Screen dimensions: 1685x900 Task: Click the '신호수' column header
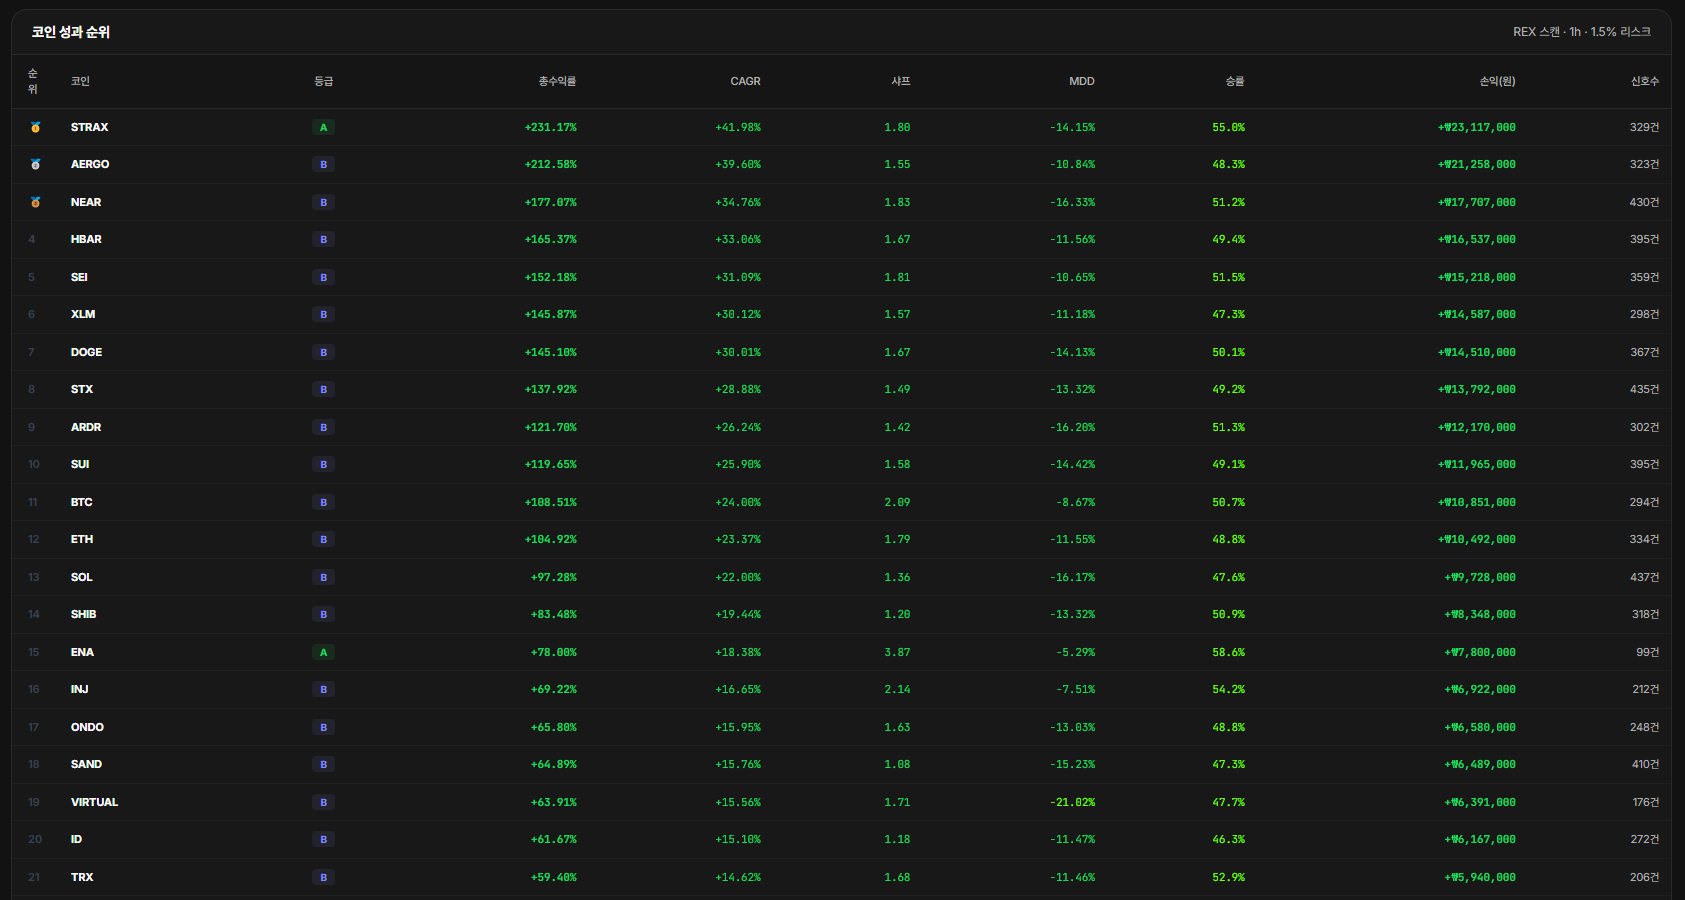(1645, 81)
